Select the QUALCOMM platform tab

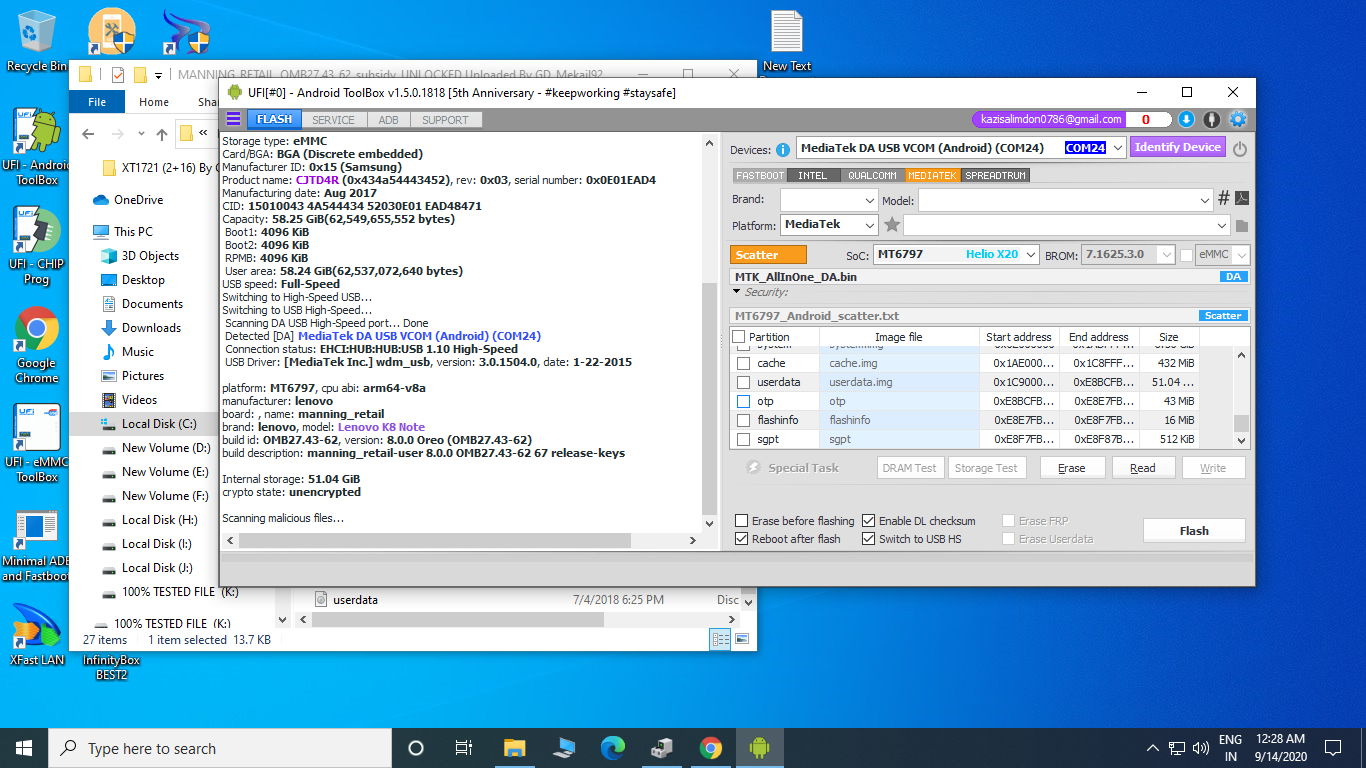tap(871, 175)
